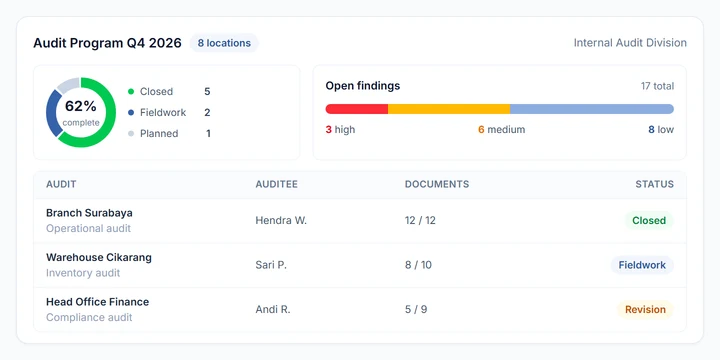The image size is (720, 360).
Task: Click the Open findings heading
Action: 363,86
